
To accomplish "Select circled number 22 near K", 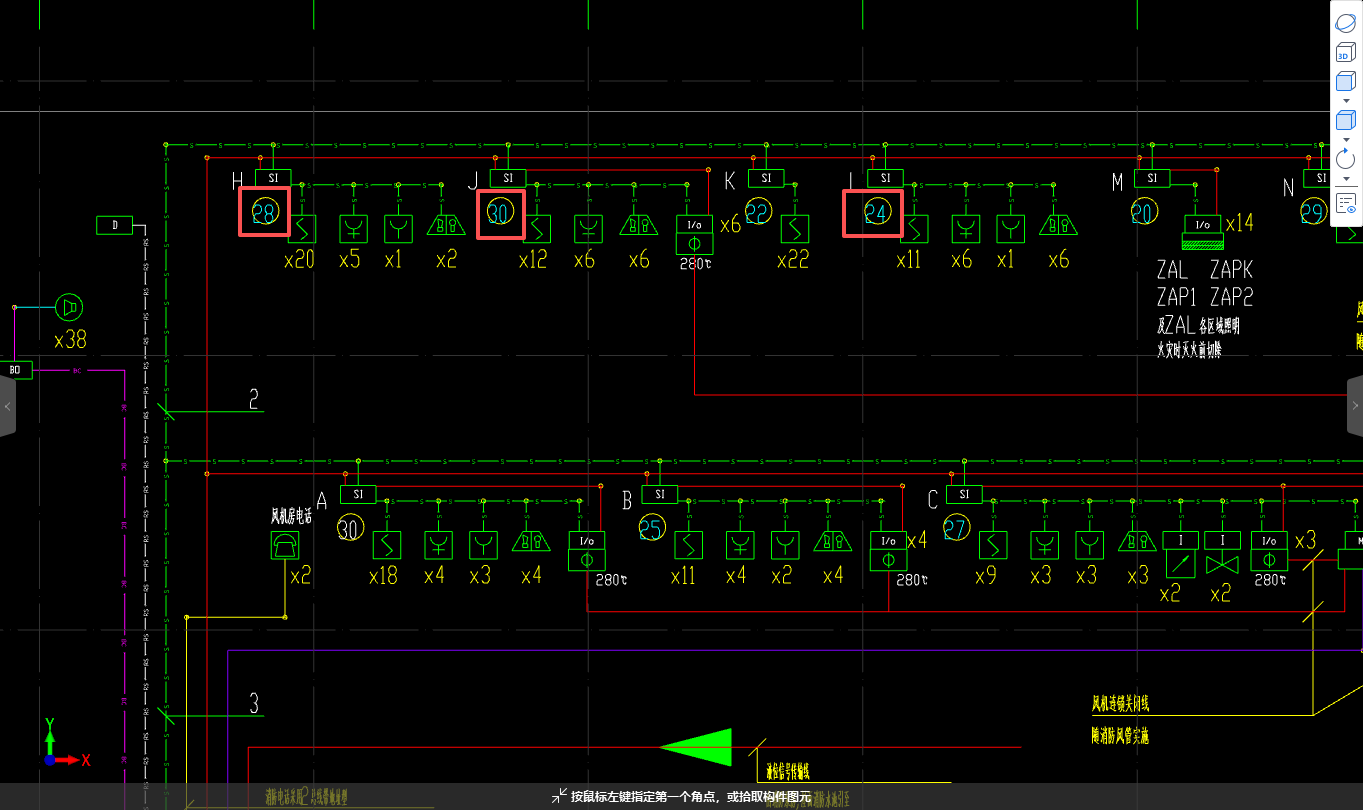I will [758, 212].
